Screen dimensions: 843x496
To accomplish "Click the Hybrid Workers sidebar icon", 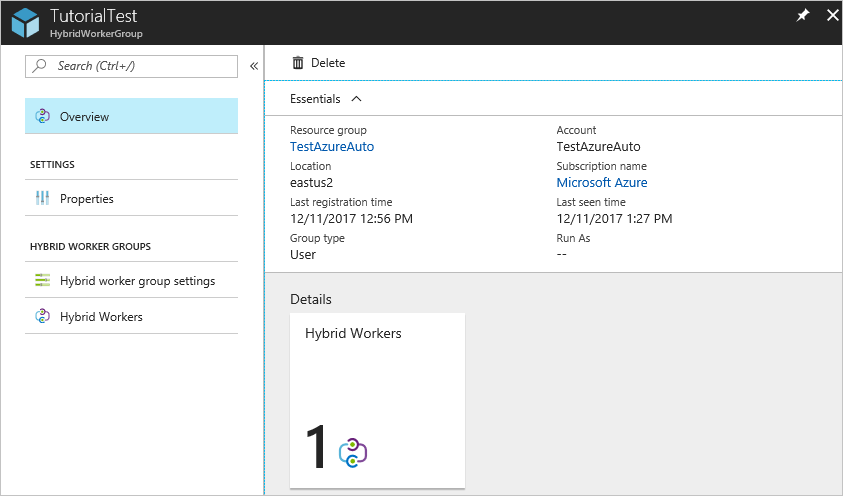I will (43, 317).
